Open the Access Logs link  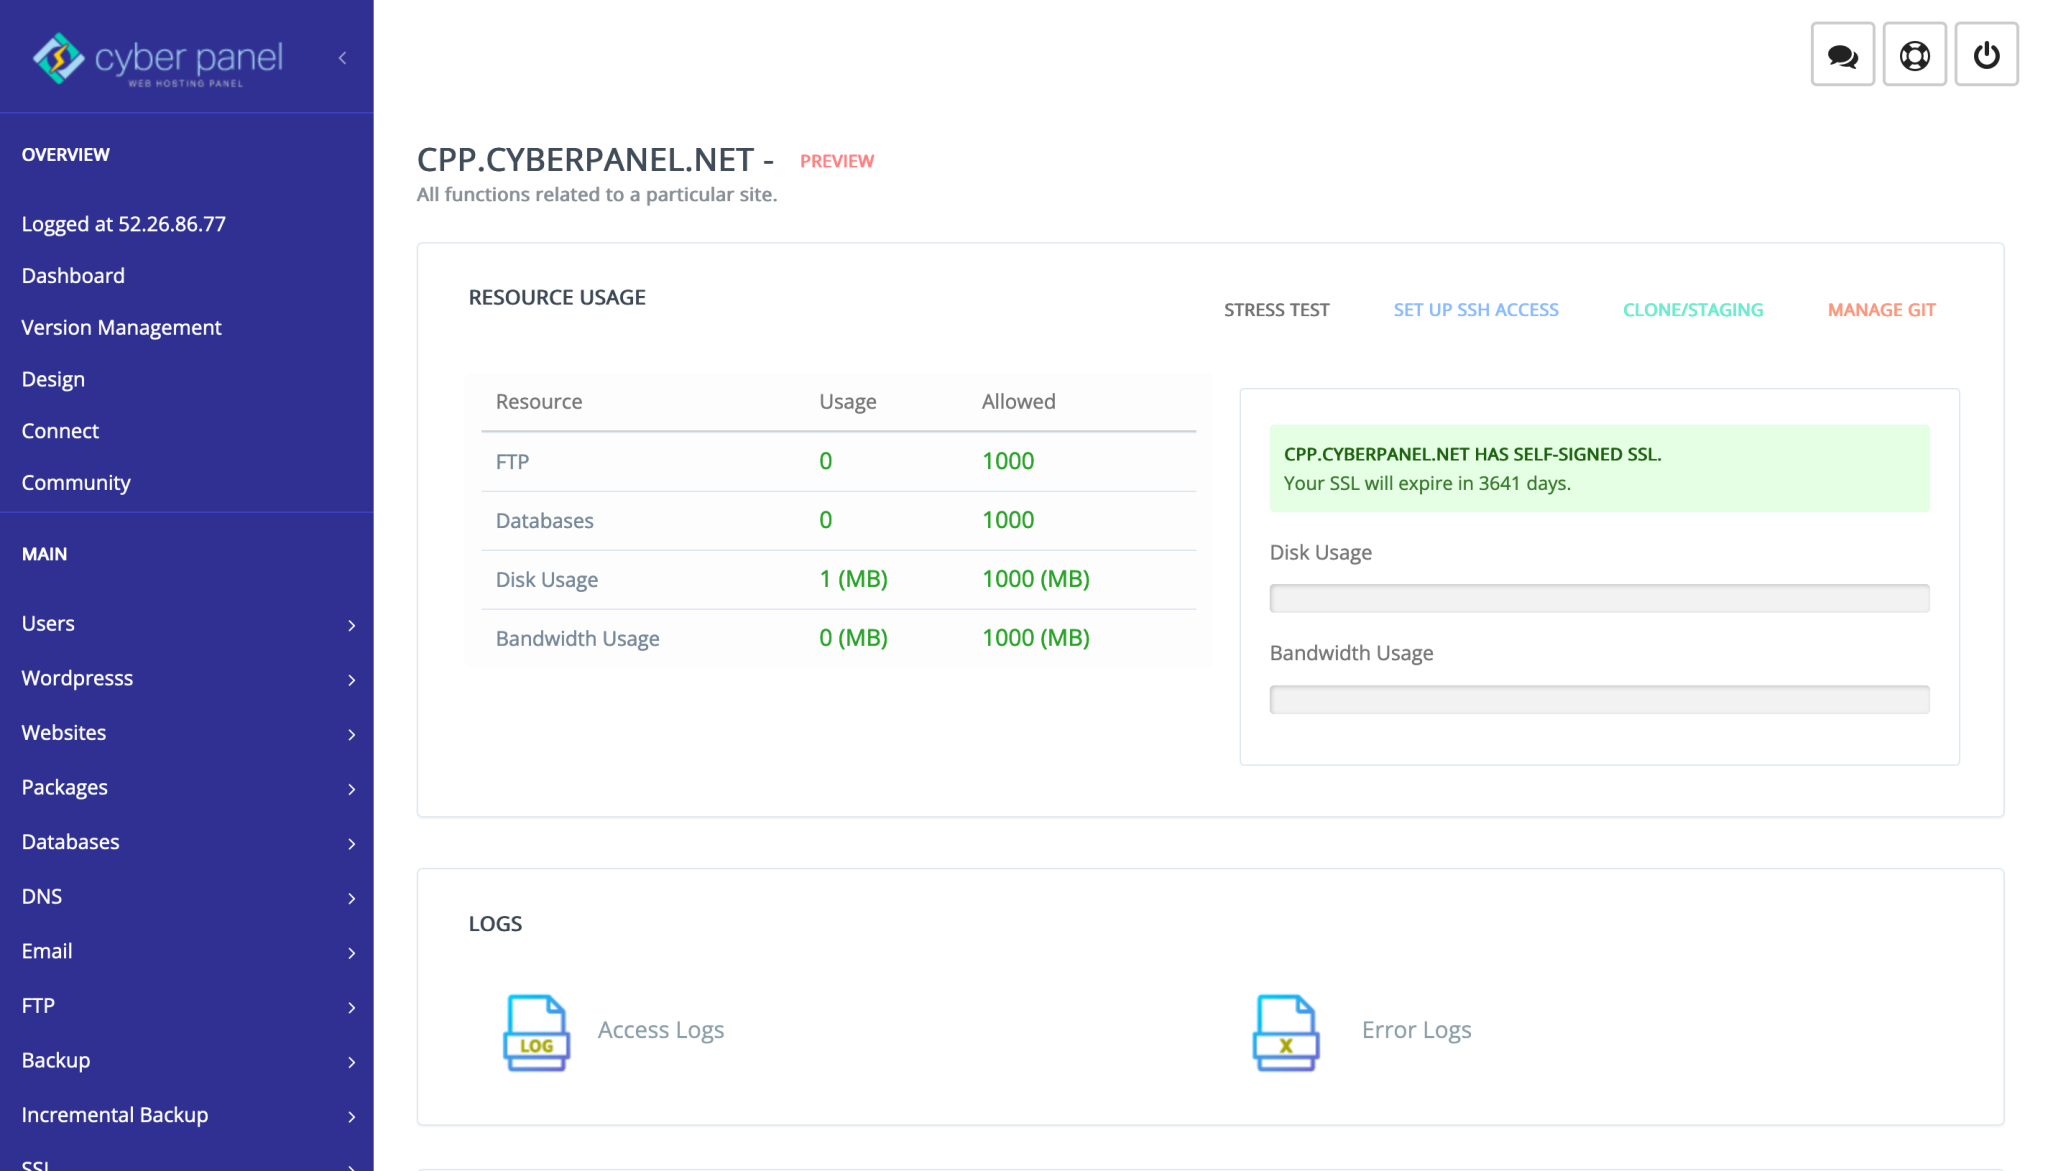pyautogui.click(x=661, y=1030)
